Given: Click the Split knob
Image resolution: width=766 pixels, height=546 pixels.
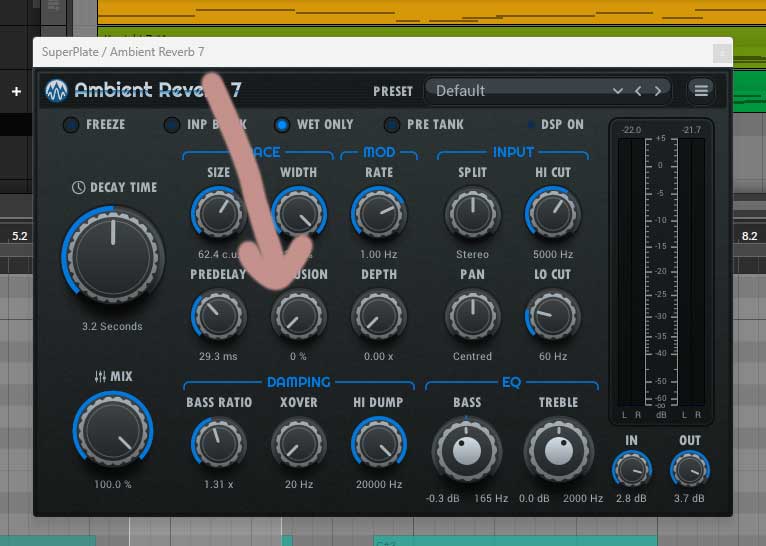Looking at the screenshot, I should 472,213.
